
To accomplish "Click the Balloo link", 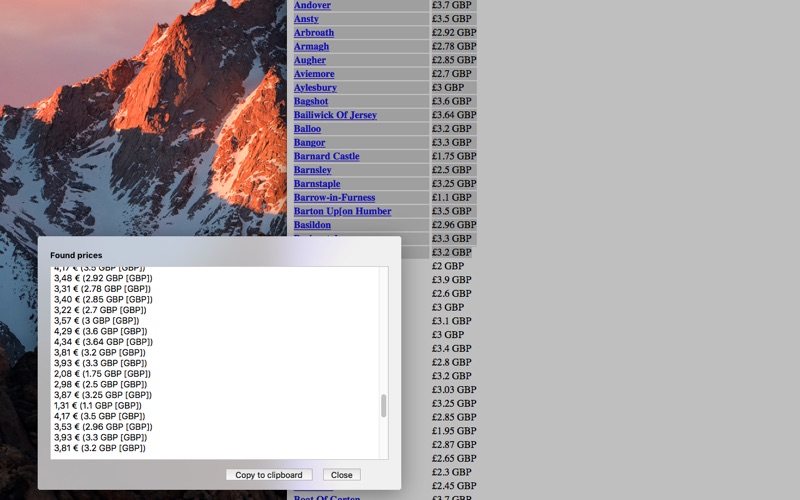I will (307, 129).
